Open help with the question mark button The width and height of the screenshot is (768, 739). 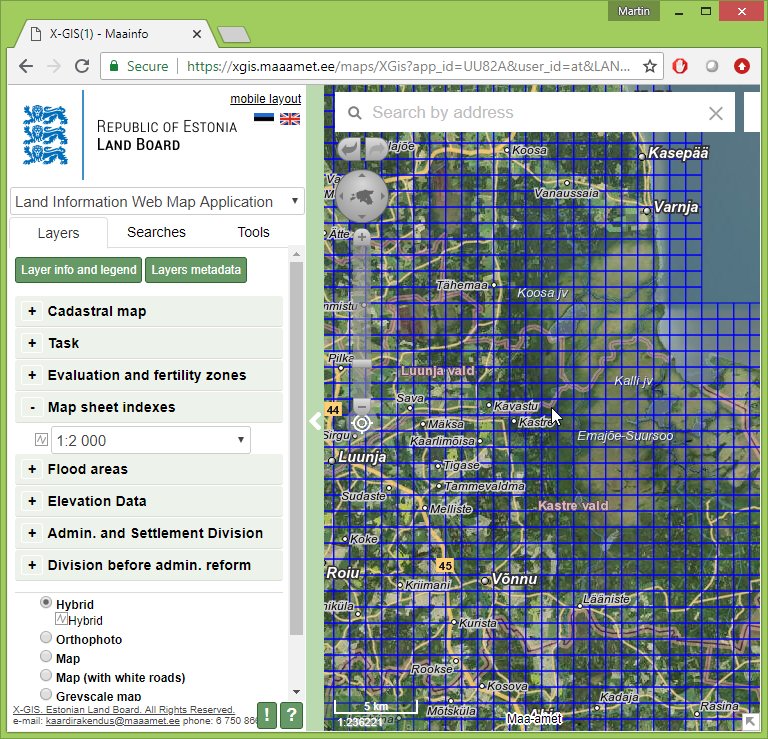(x=291, y=714)
